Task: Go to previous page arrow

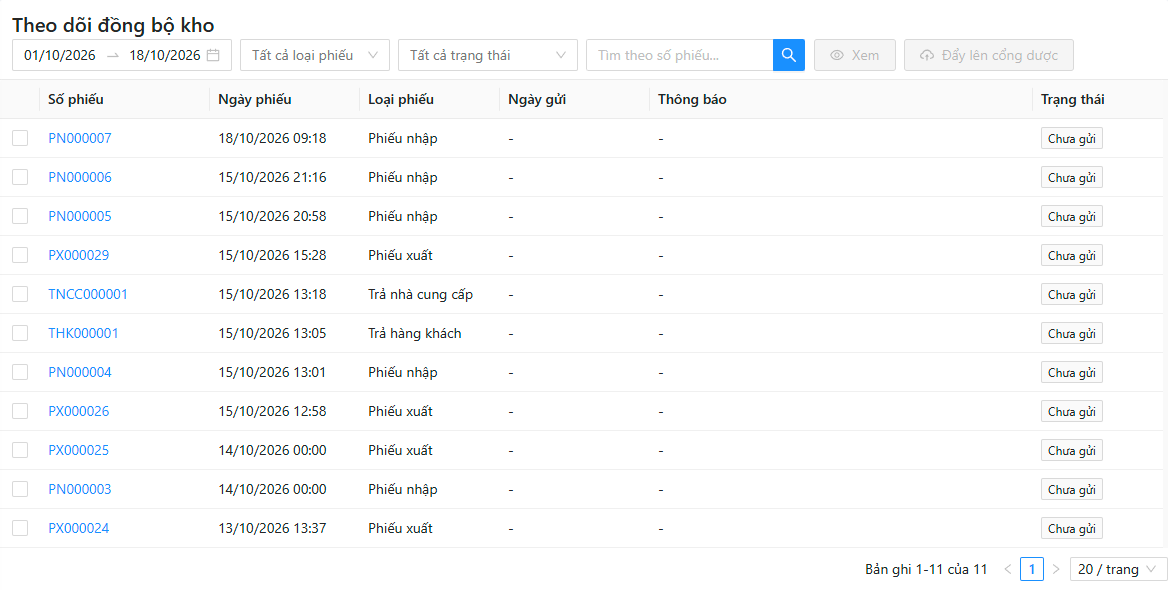Action: pyautogui.click(x=1008, y=569)
